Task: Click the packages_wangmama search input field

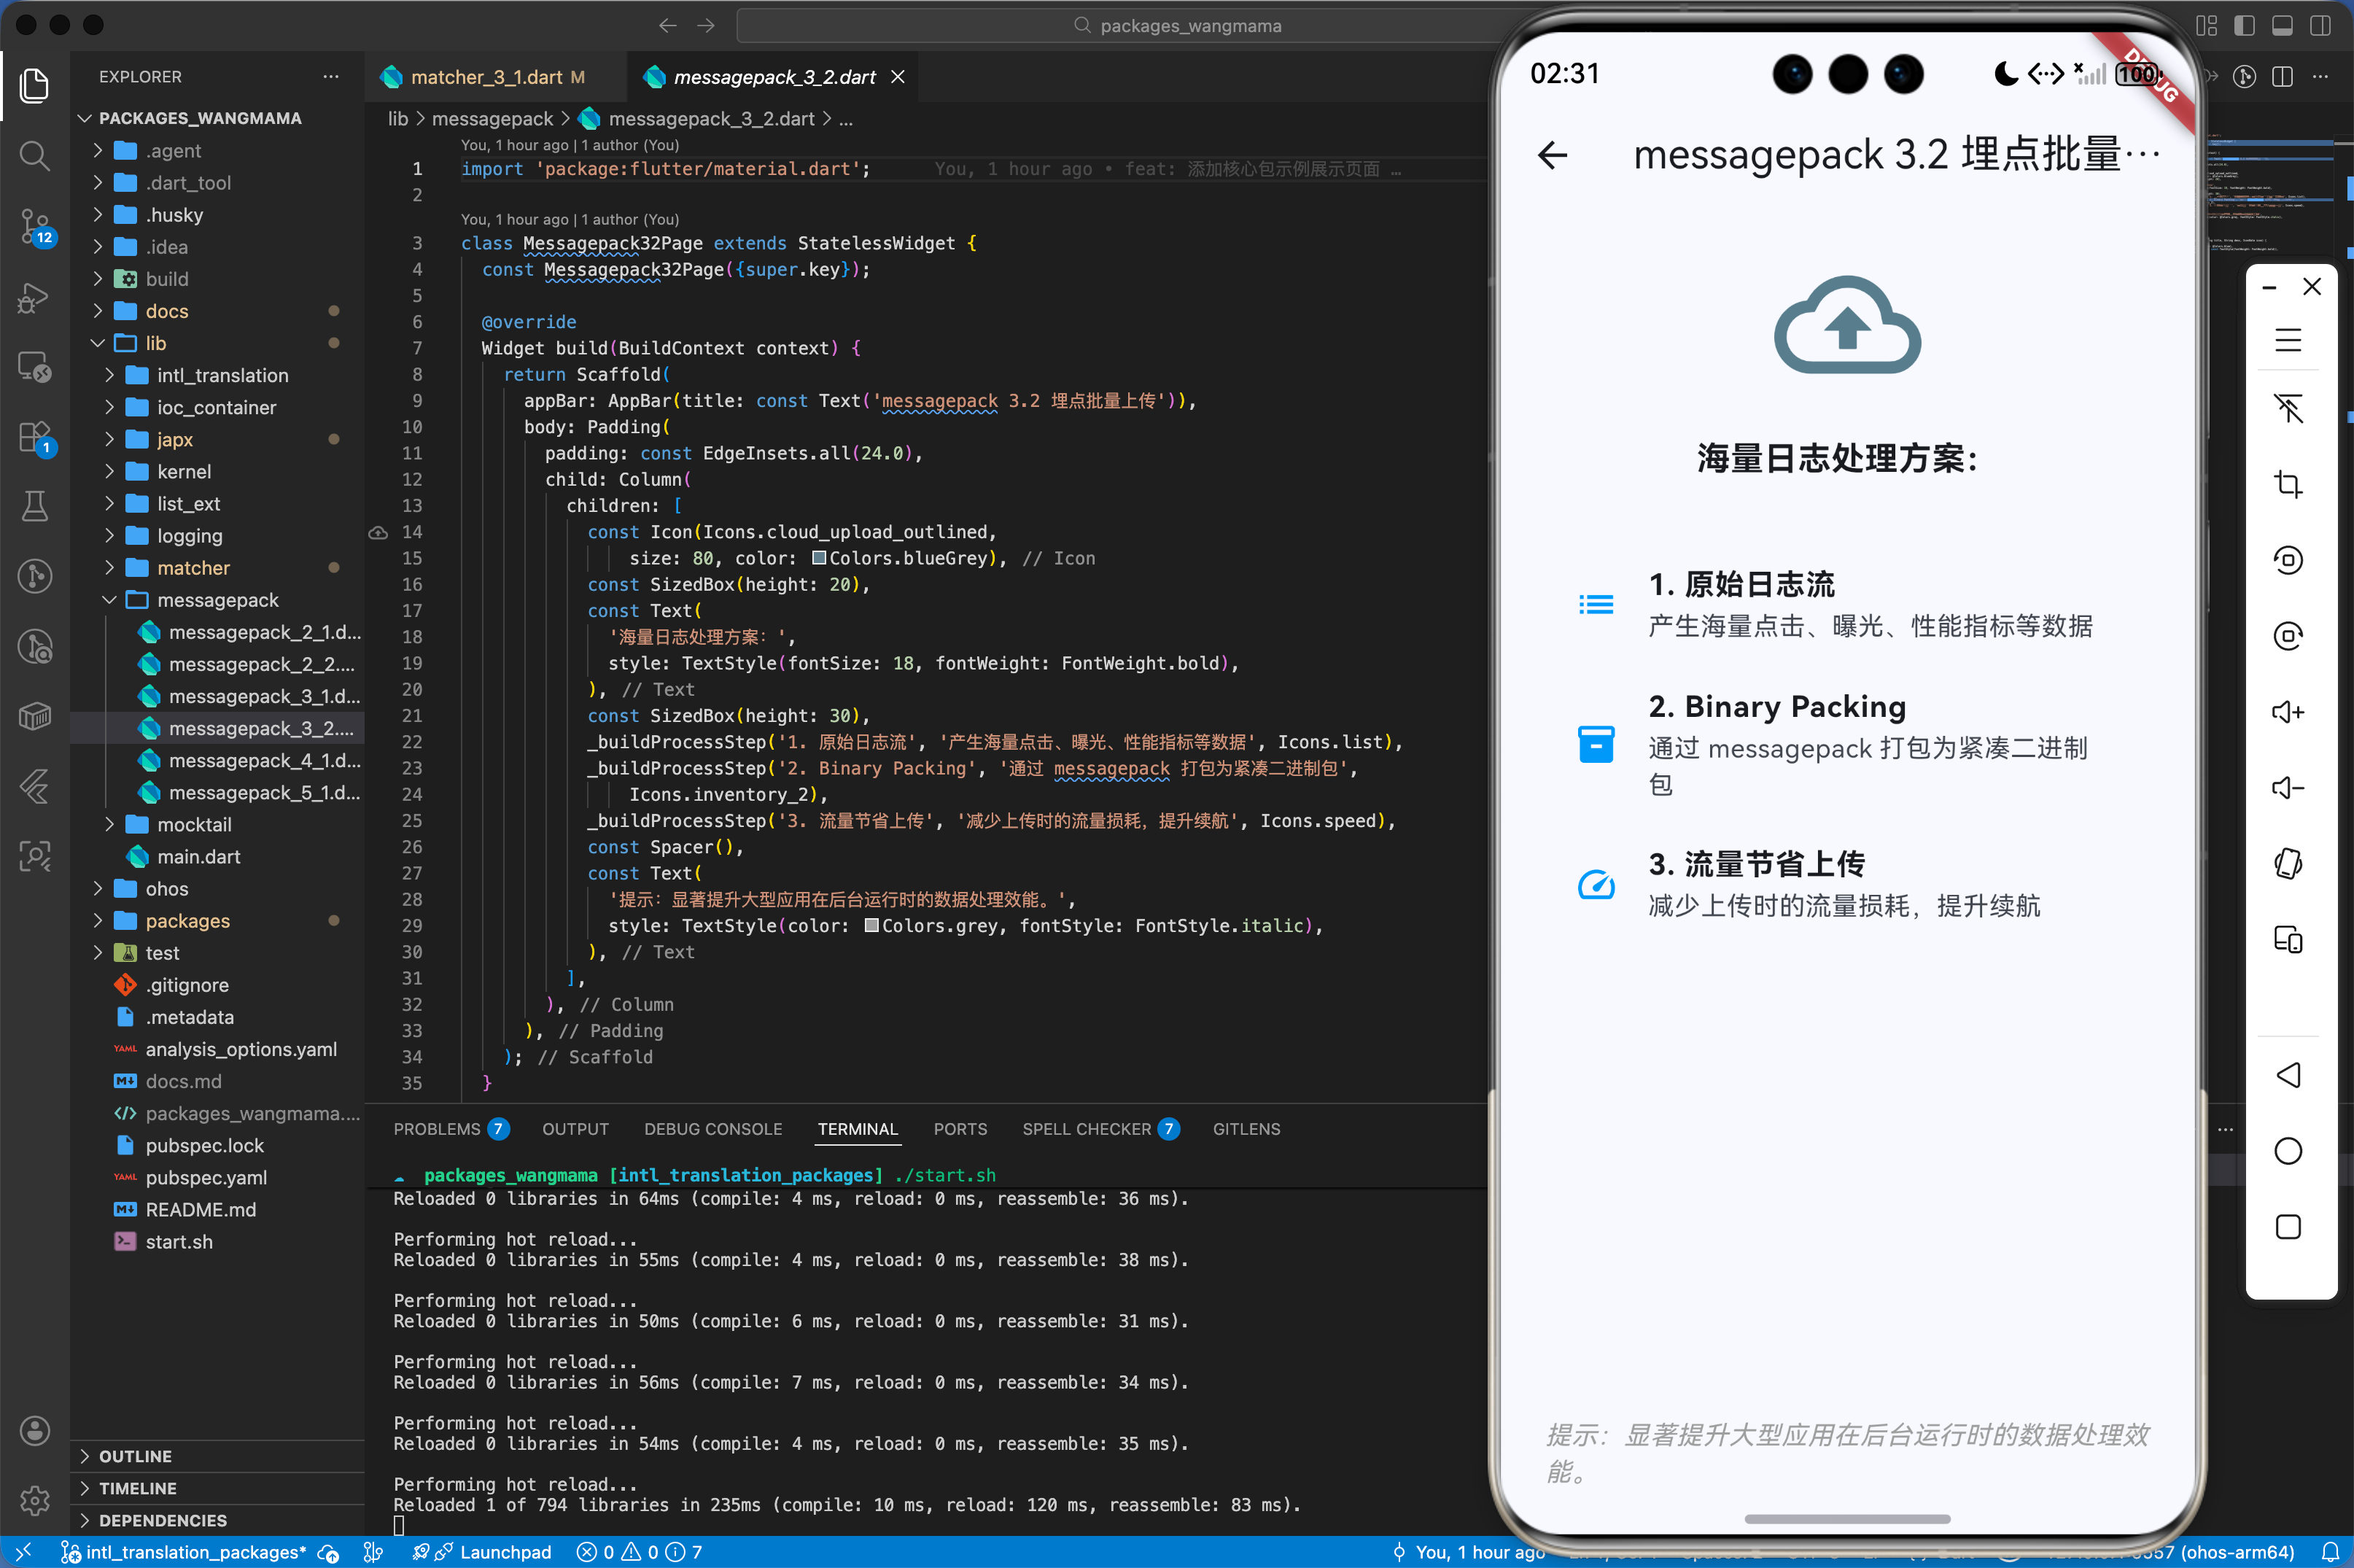Action: [x=1189, y=25]
